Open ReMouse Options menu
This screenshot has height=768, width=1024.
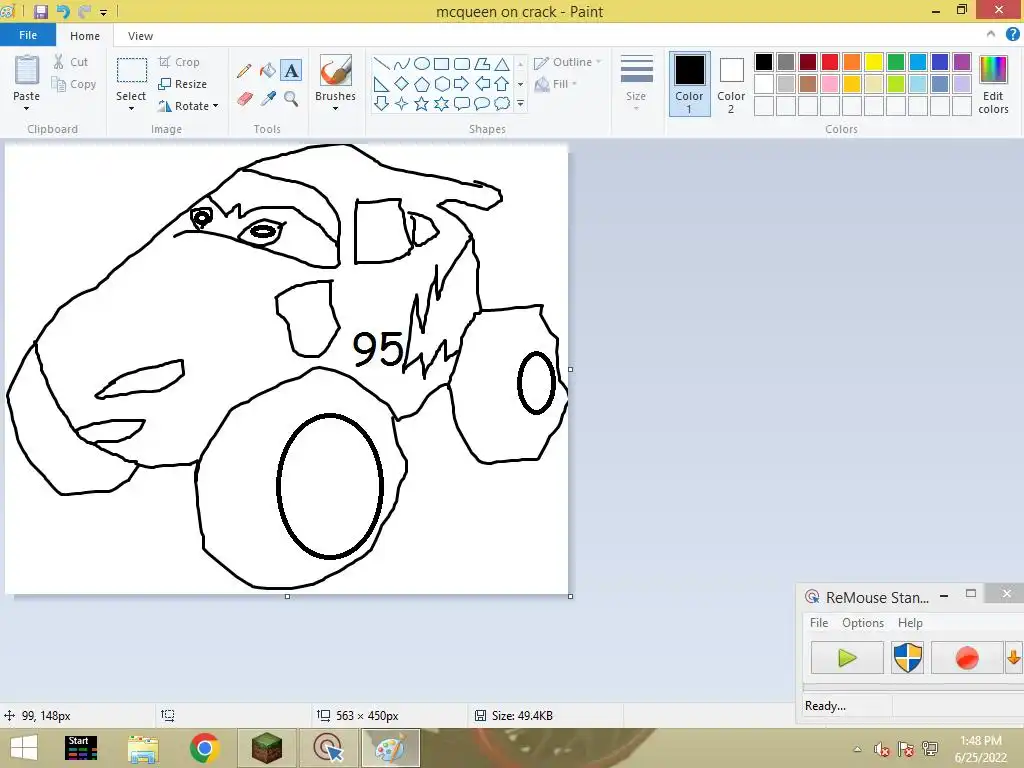tap(863, 623)
